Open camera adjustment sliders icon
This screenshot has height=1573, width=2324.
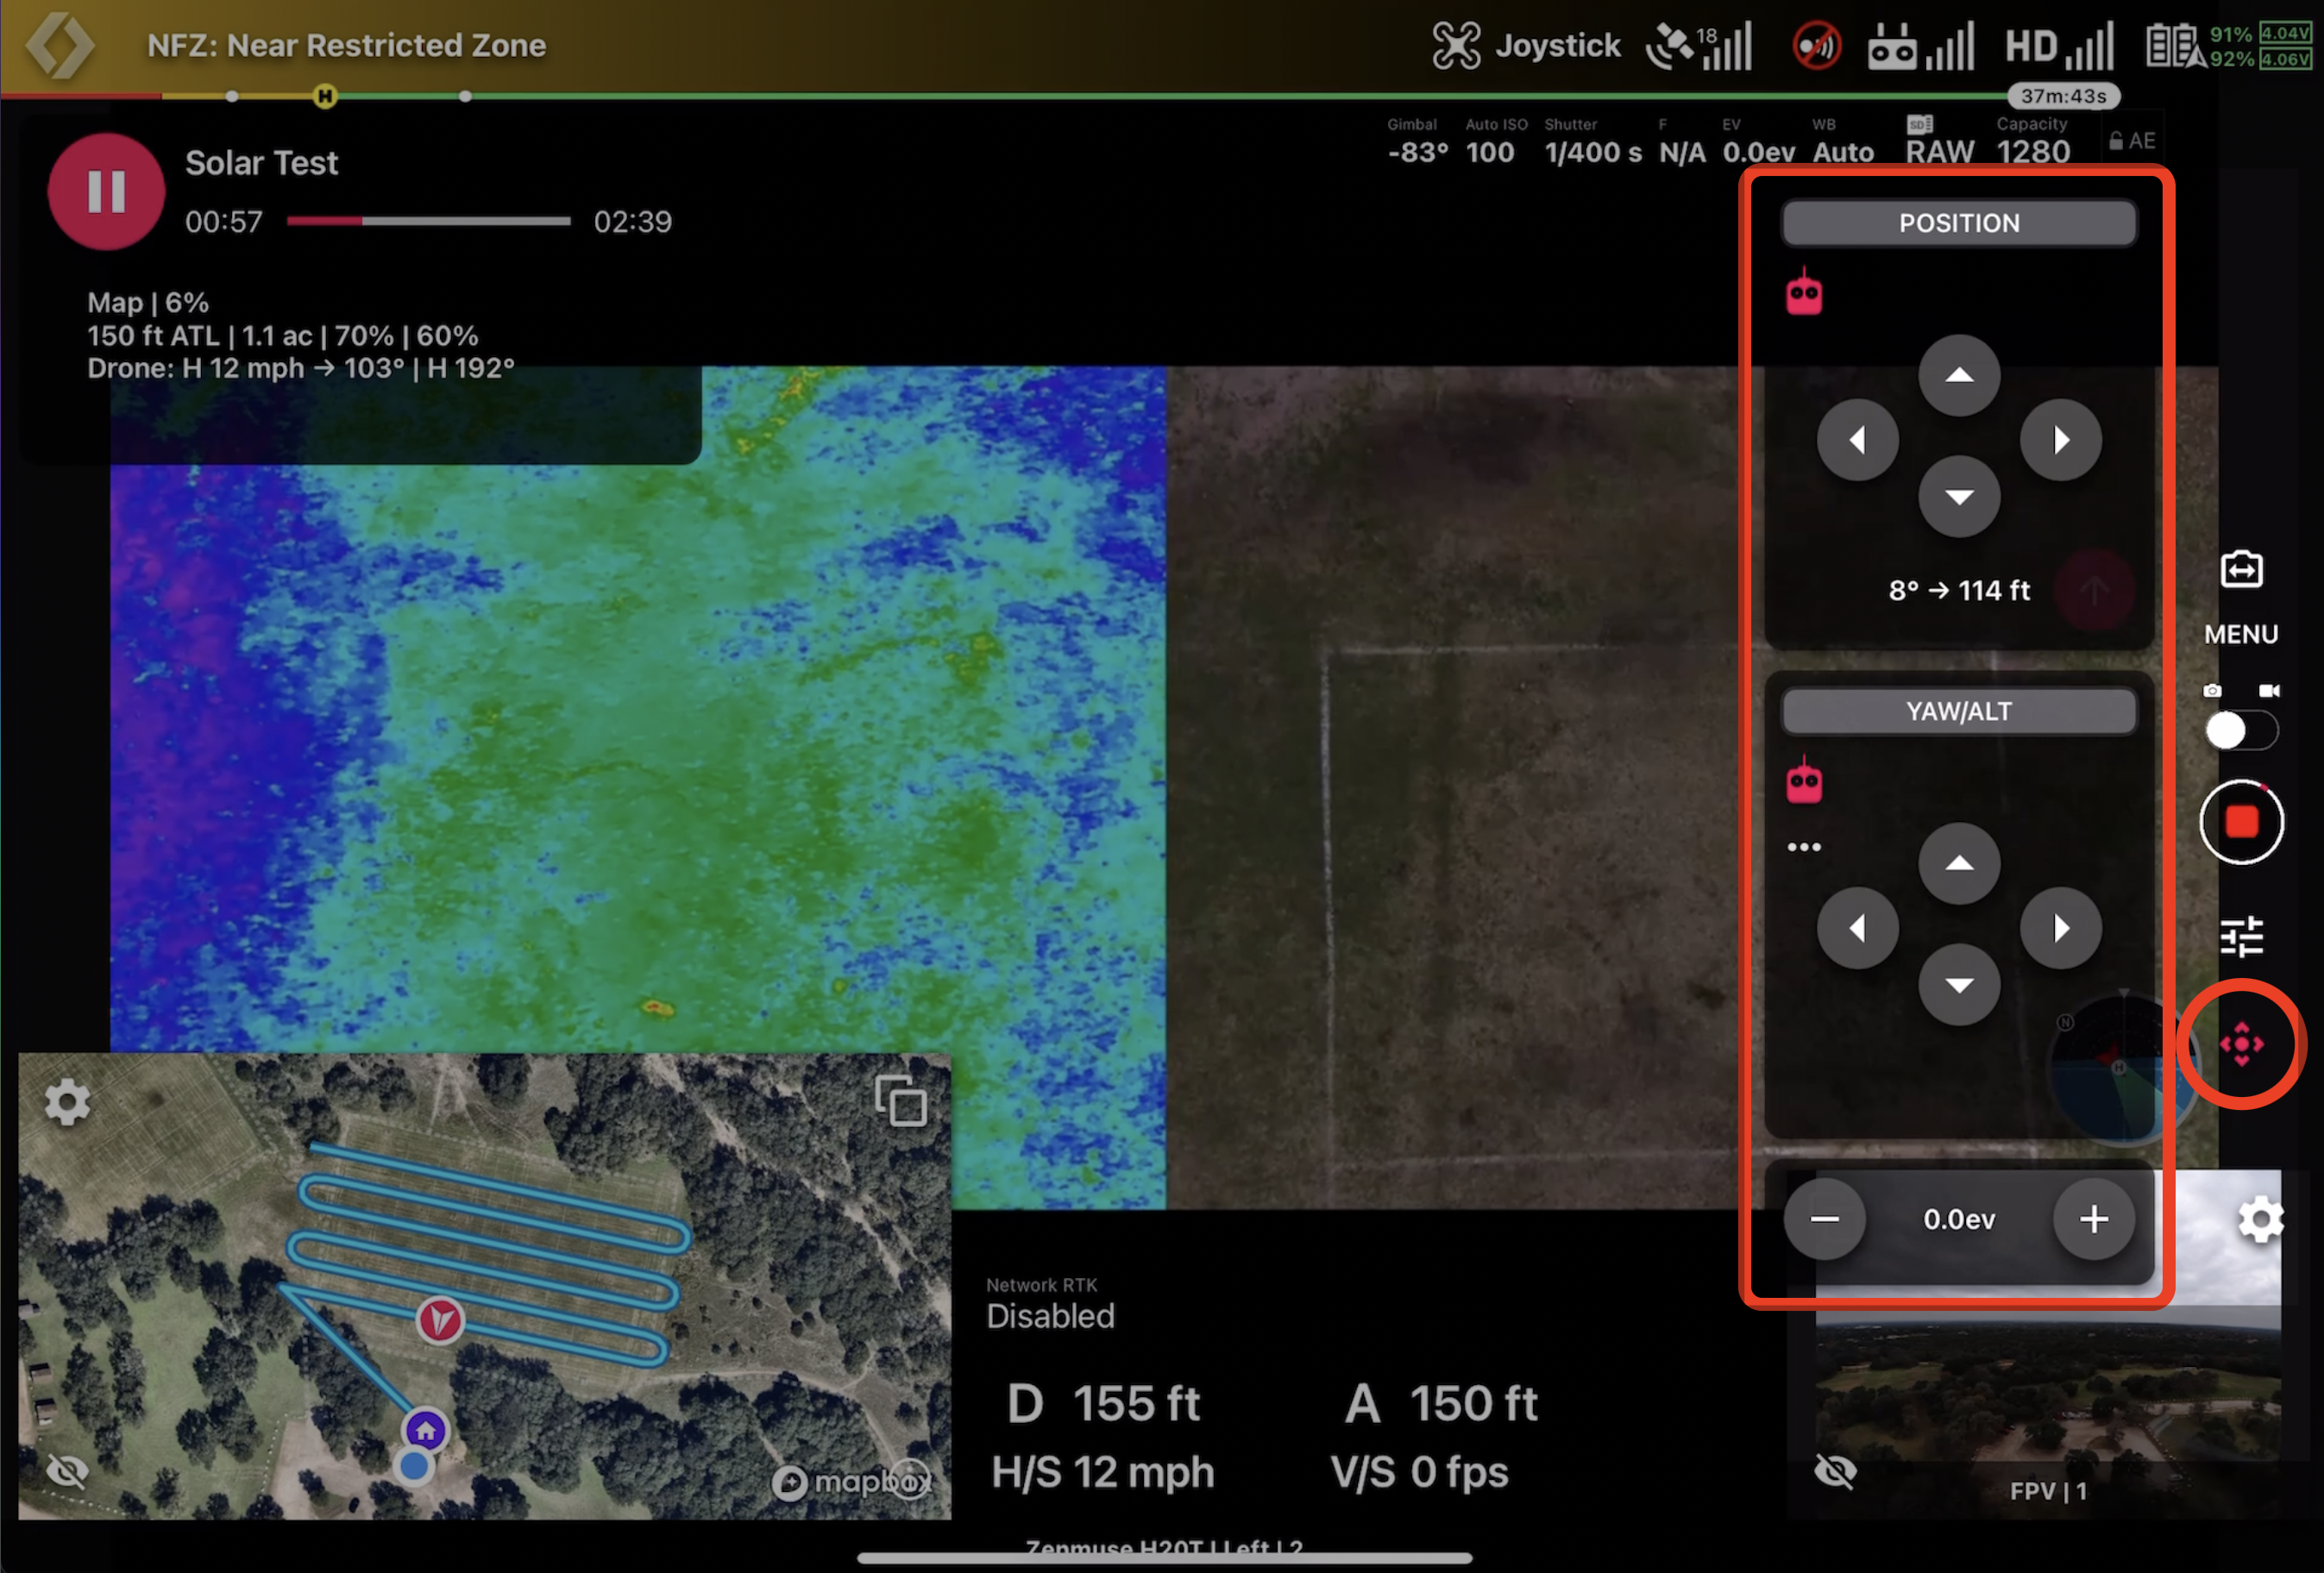point(2241,937)
